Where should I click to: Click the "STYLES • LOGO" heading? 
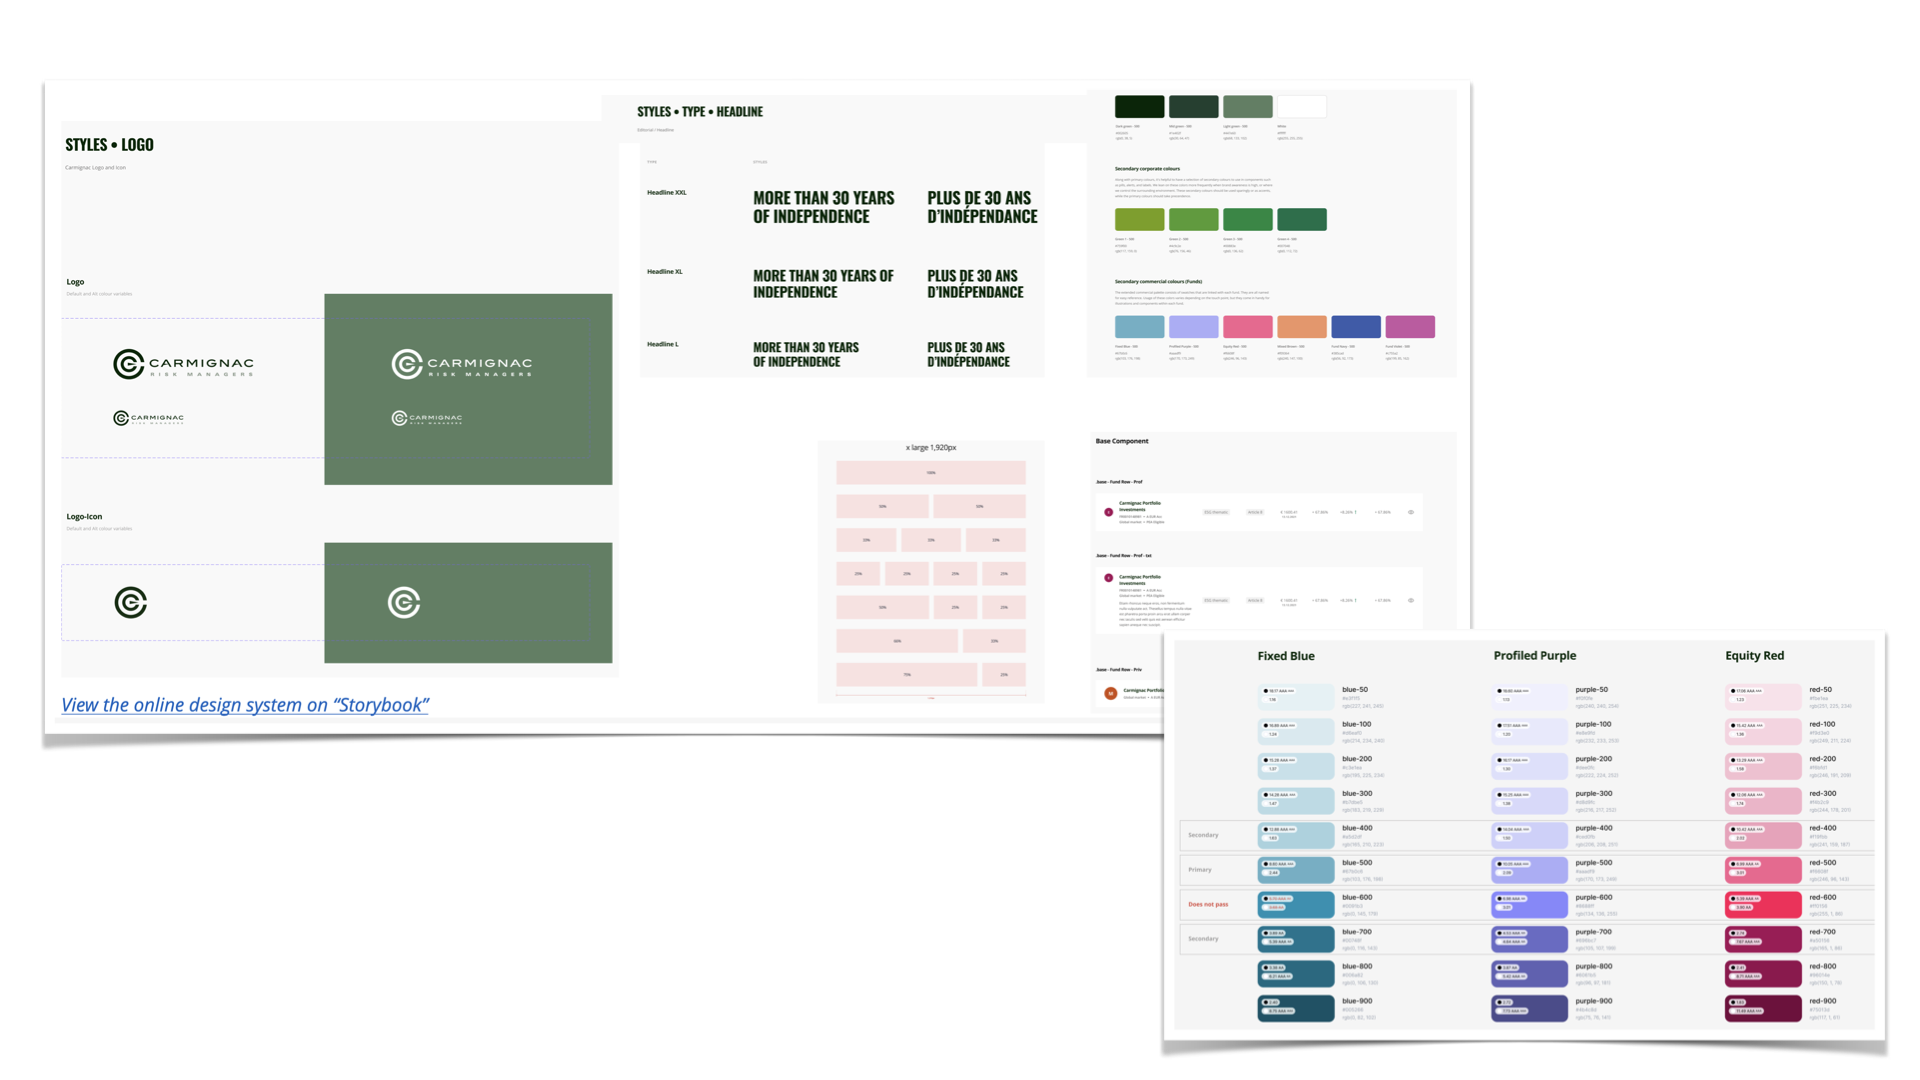tap(110, 145)
